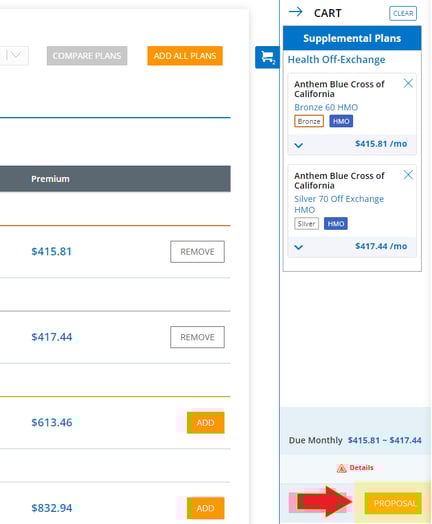Viewport: 432px width, 524px height.
Task: Remove Bronze 60 HMO from cart using X
Action: (x=408, y=83)
